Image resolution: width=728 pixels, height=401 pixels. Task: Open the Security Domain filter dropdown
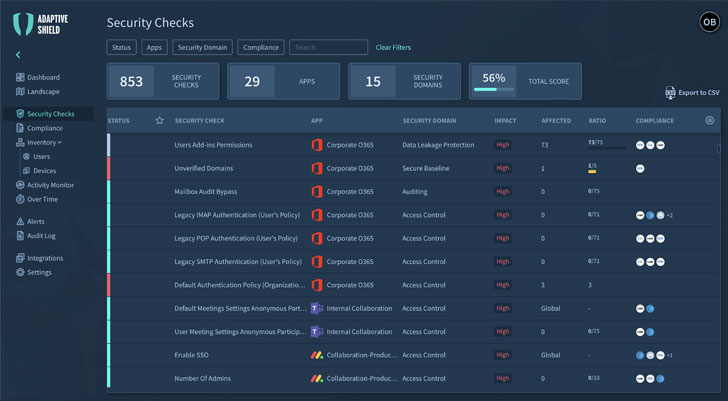tap(203, 47)
